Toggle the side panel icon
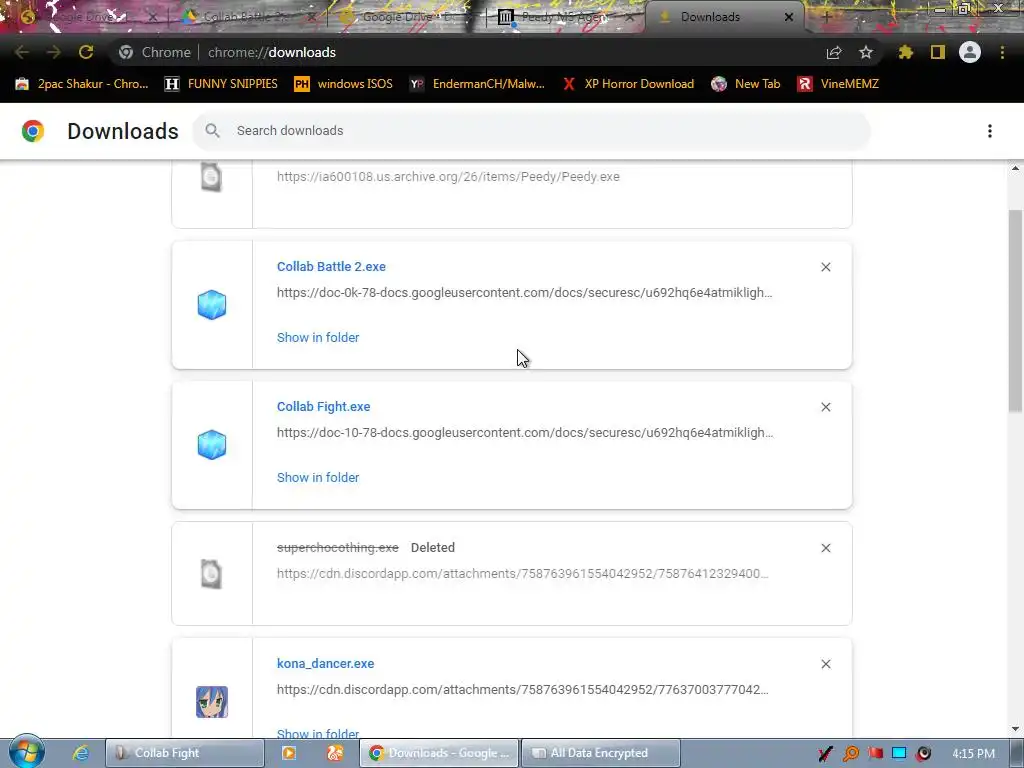 pyautogui.click(x=938, y=52)
